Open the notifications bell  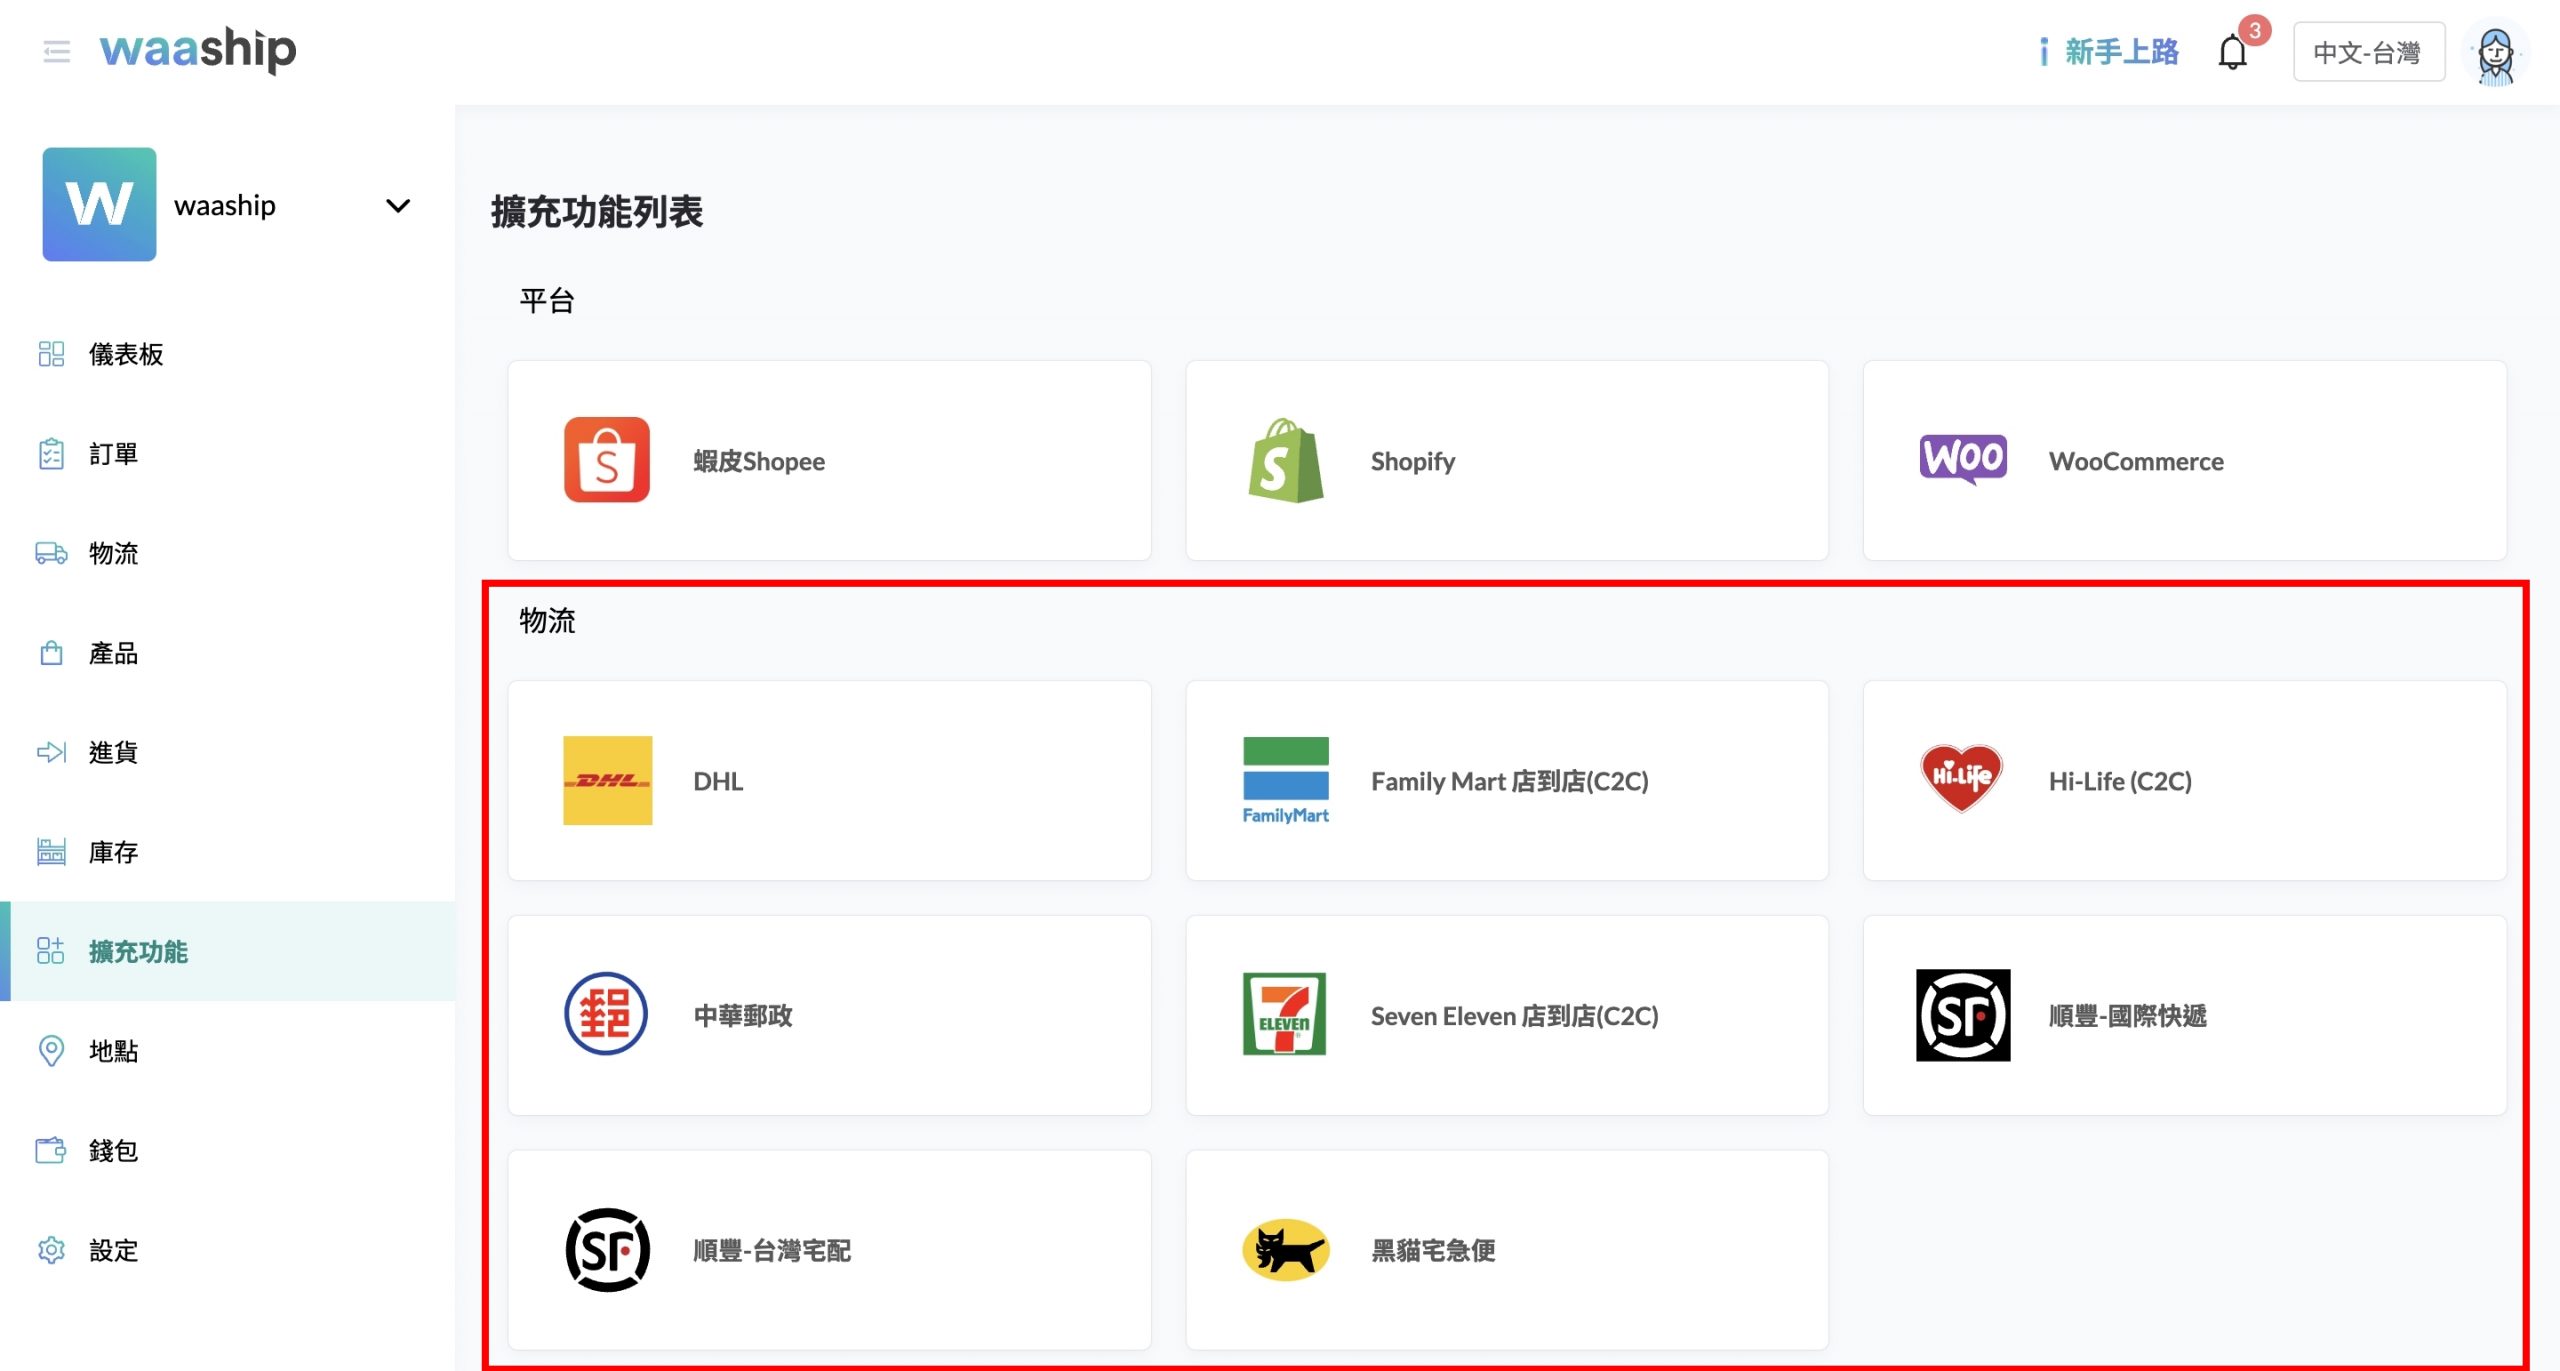click(x=2232, y=52)
